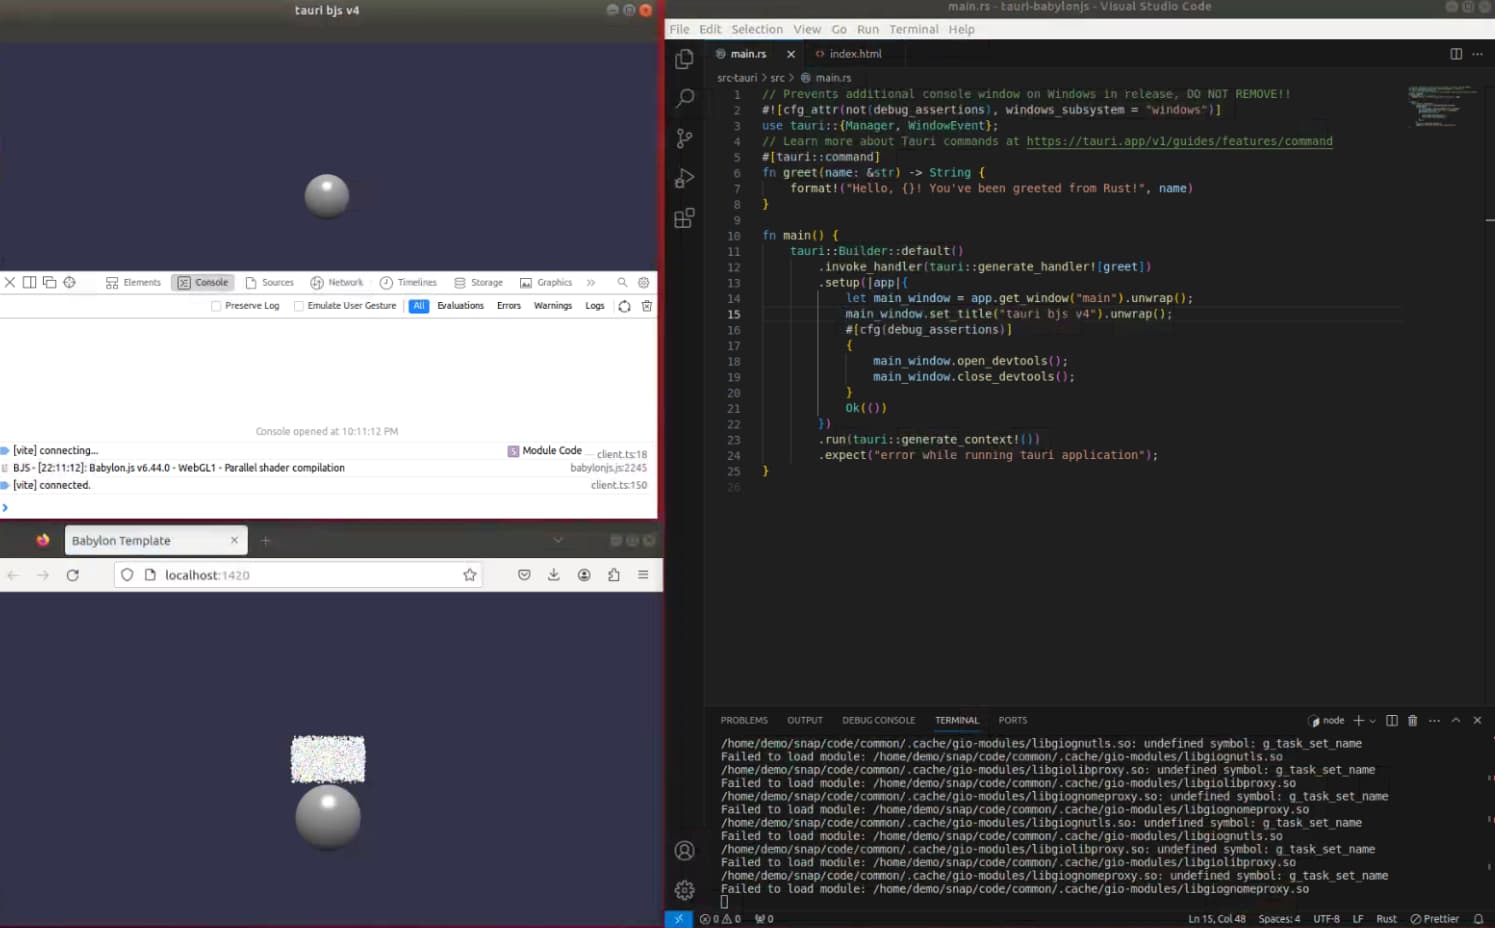Viewport: 1495px width, 928px height.
Task: Open the VS Code Explorer icon
Action: point(684,59)
